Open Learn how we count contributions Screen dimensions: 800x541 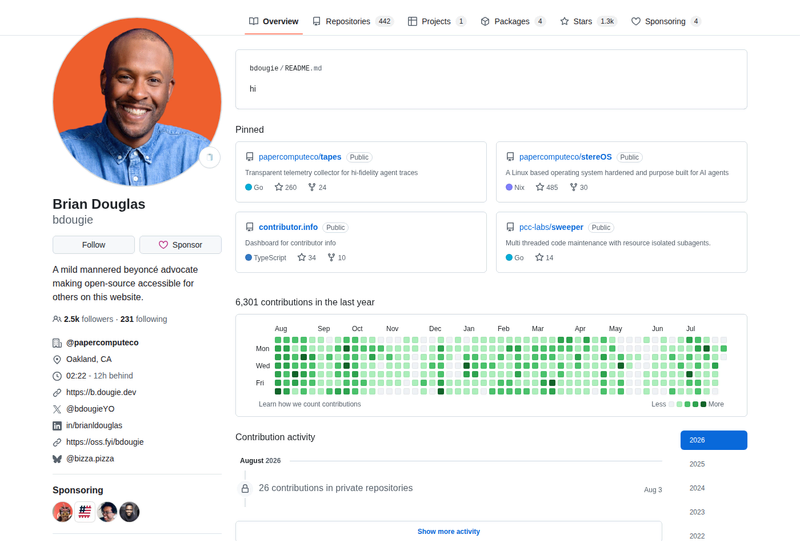(x=310, y=404)
